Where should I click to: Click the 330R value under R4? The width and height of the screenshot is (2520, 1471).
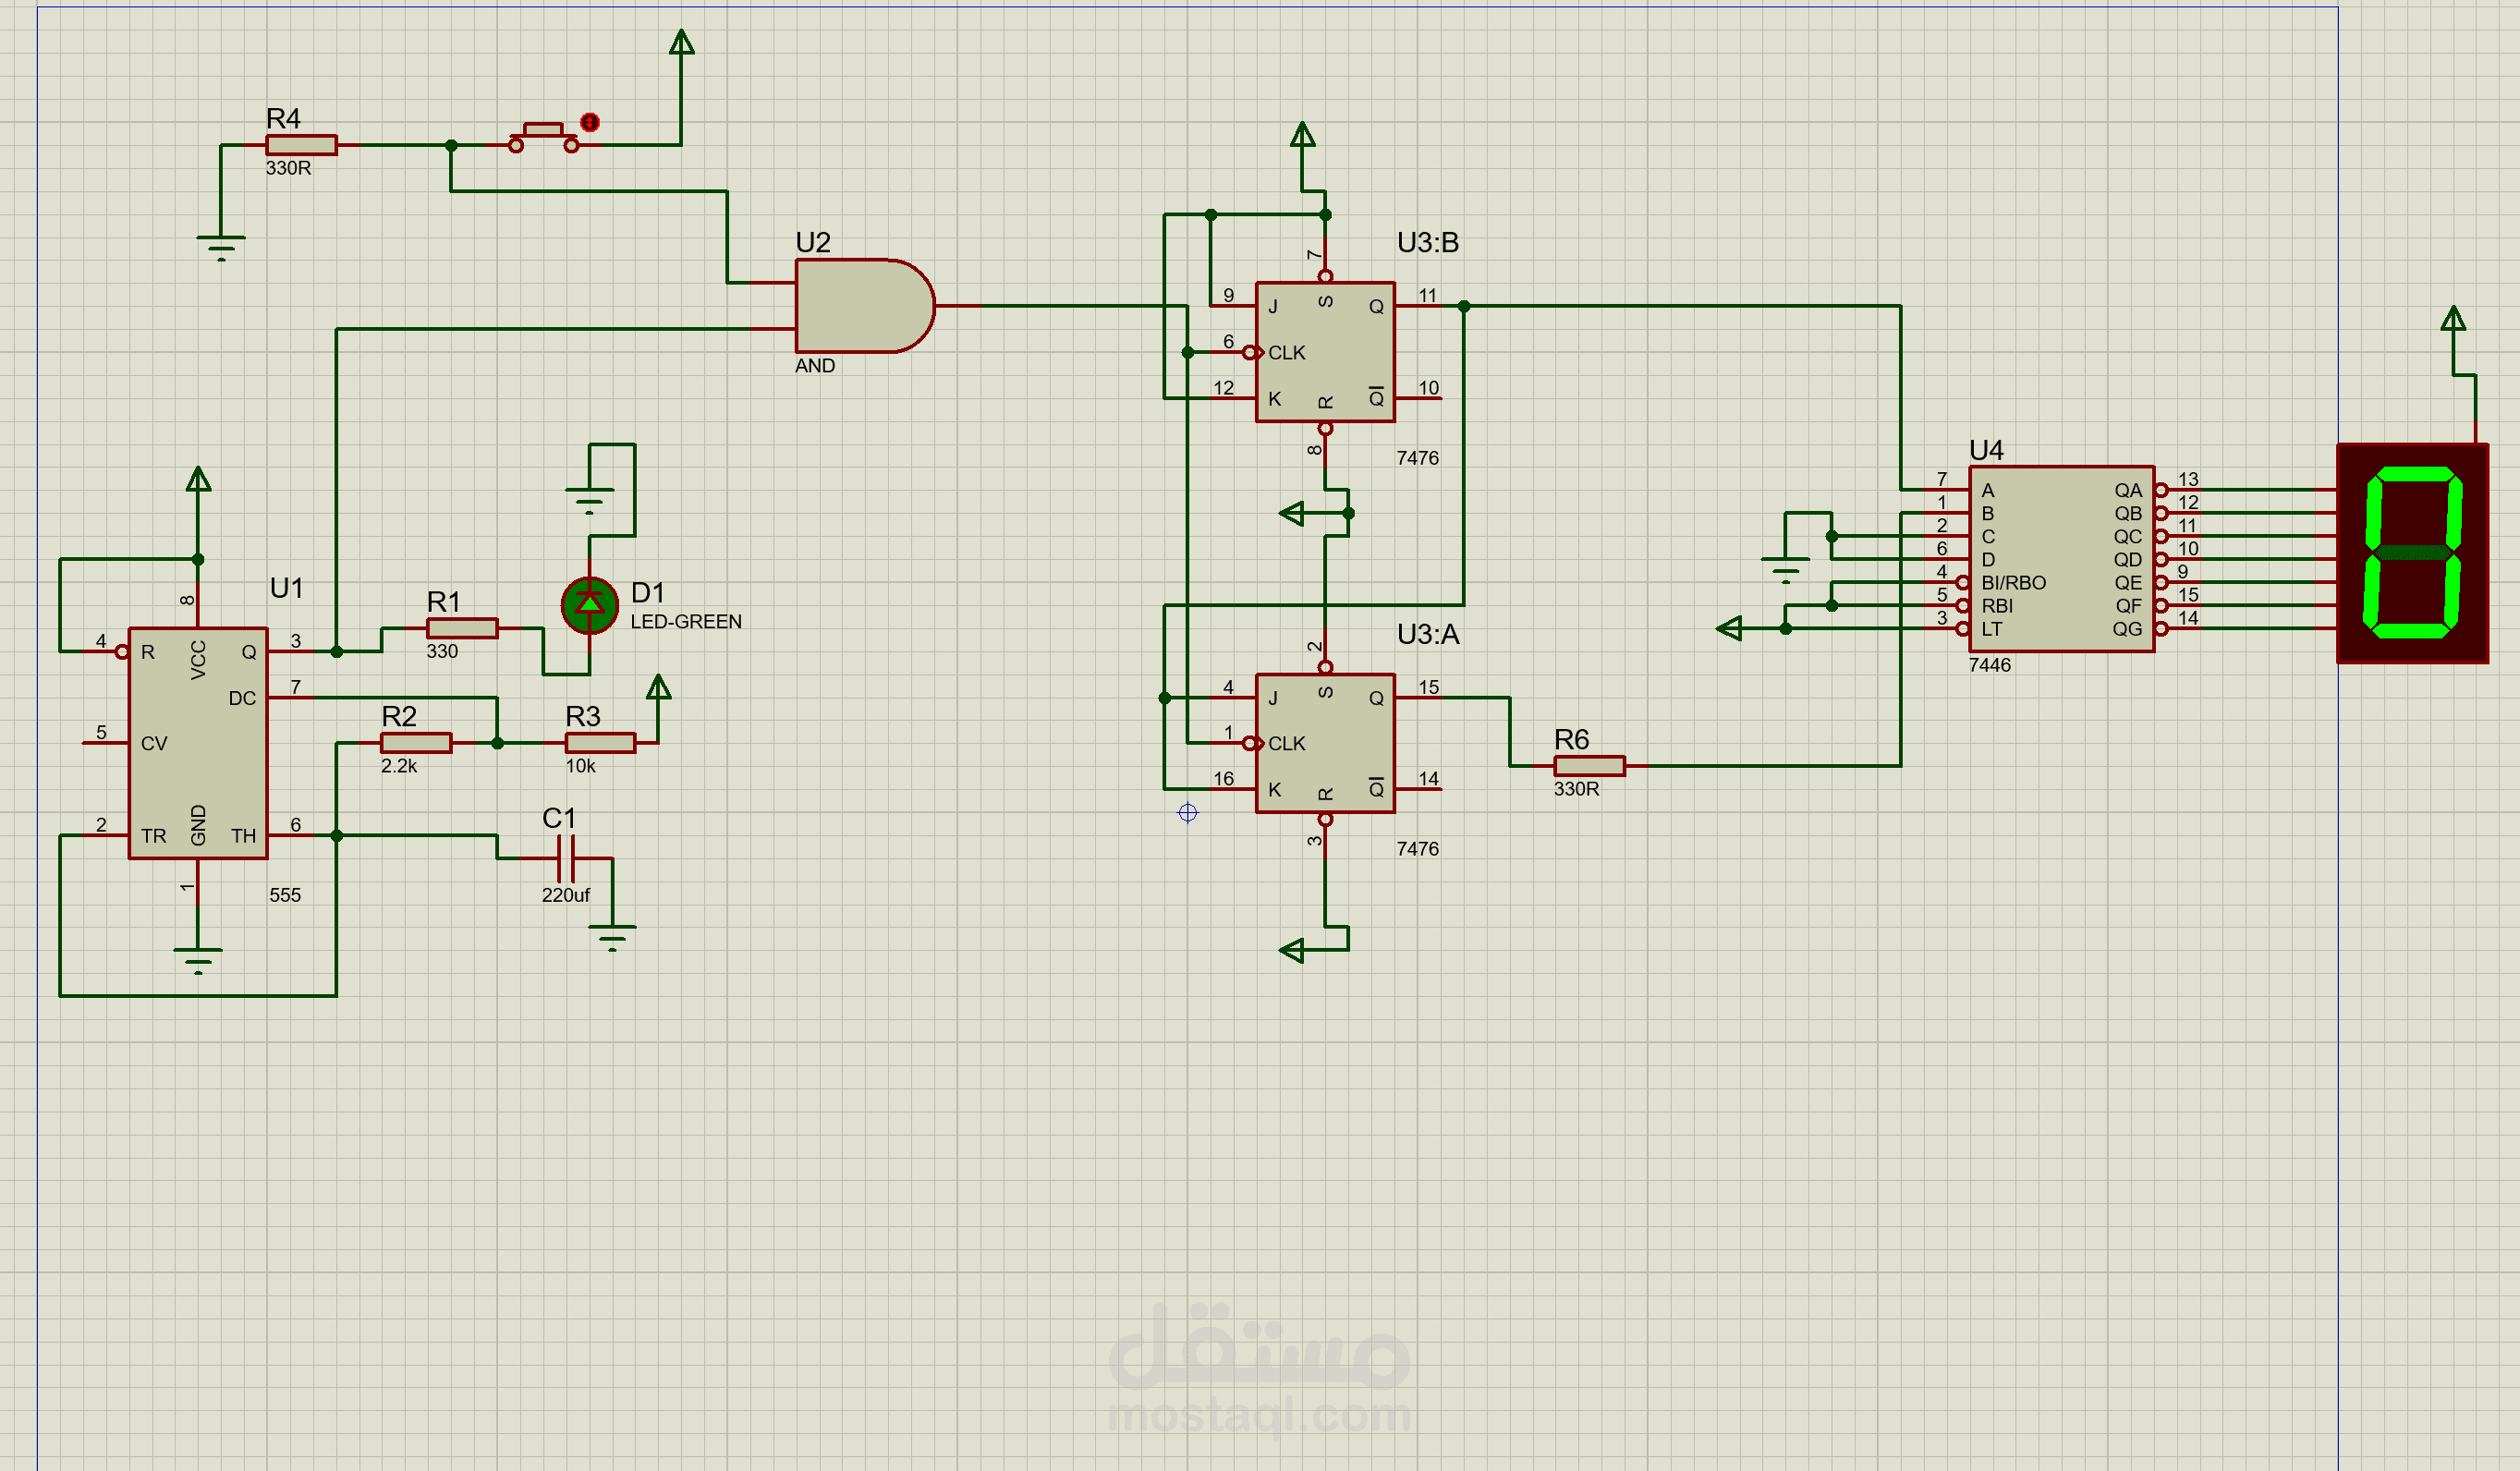tap(288, 168)
